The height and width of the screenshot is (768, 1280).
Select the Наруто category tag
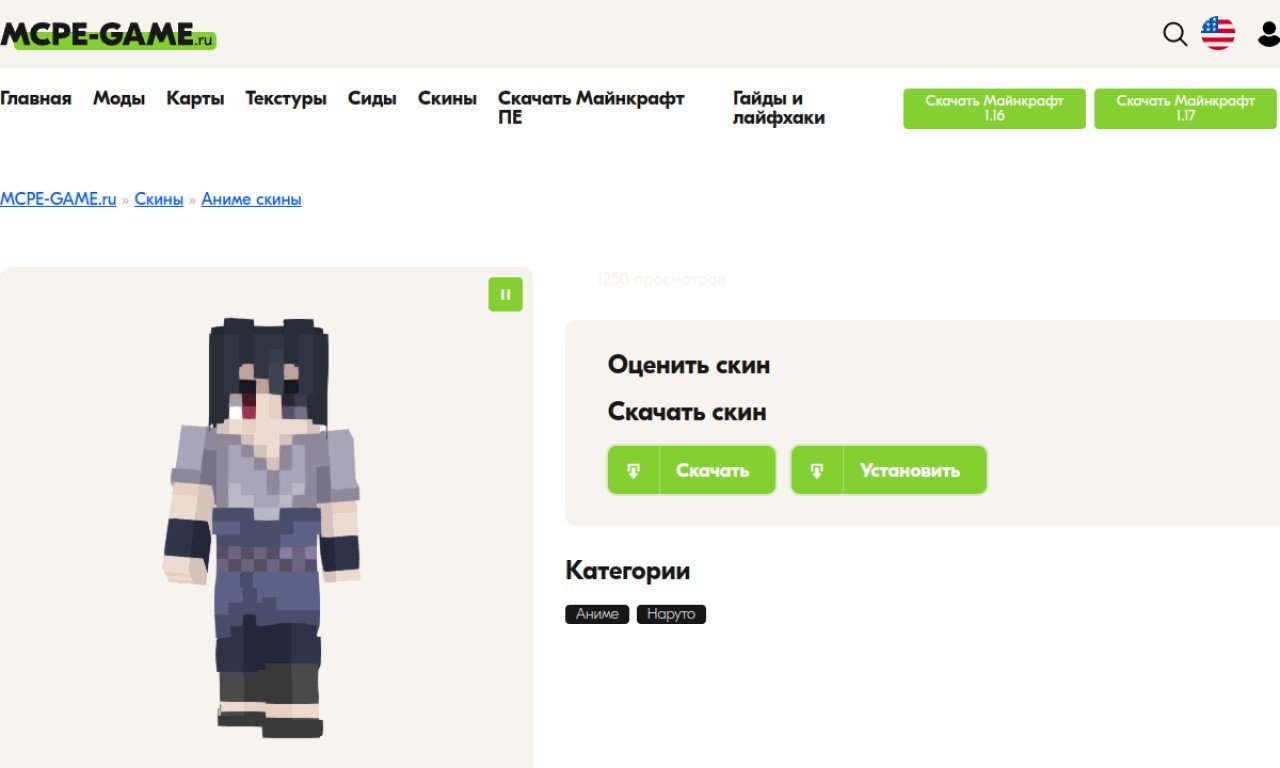point(671,614)
